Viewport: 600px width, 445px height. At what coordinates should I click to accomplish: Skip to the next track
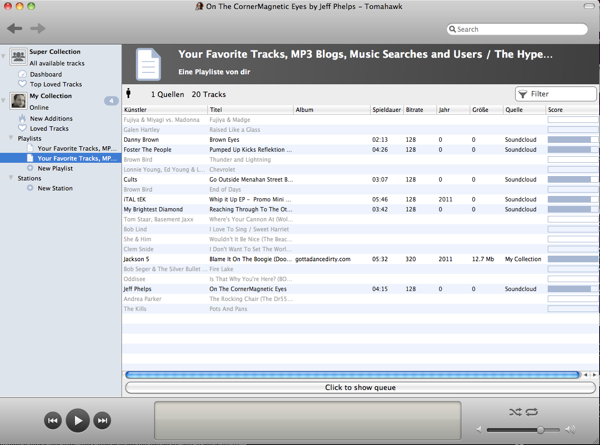(x=102, y=421)
